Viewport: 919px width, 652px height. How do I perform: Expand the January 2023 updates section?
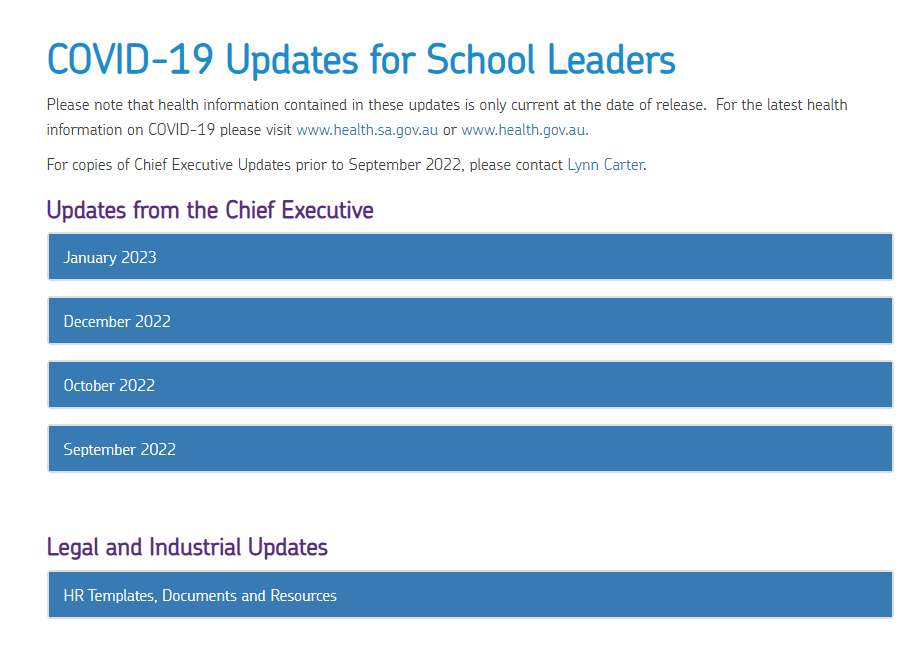coord(470,257)
